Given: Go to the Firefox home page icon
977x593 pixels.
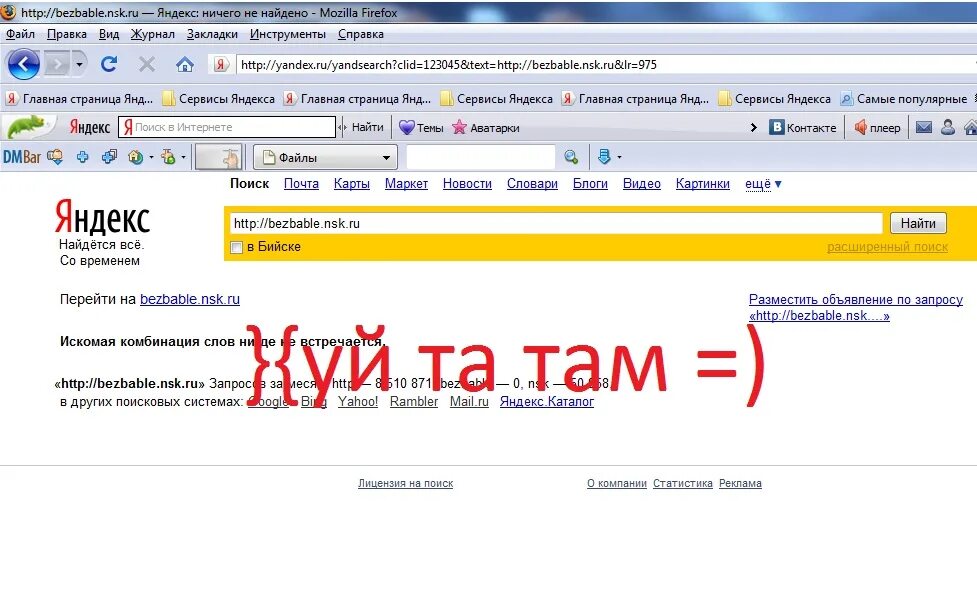Looking at the screenshot, I should (184, 64).
